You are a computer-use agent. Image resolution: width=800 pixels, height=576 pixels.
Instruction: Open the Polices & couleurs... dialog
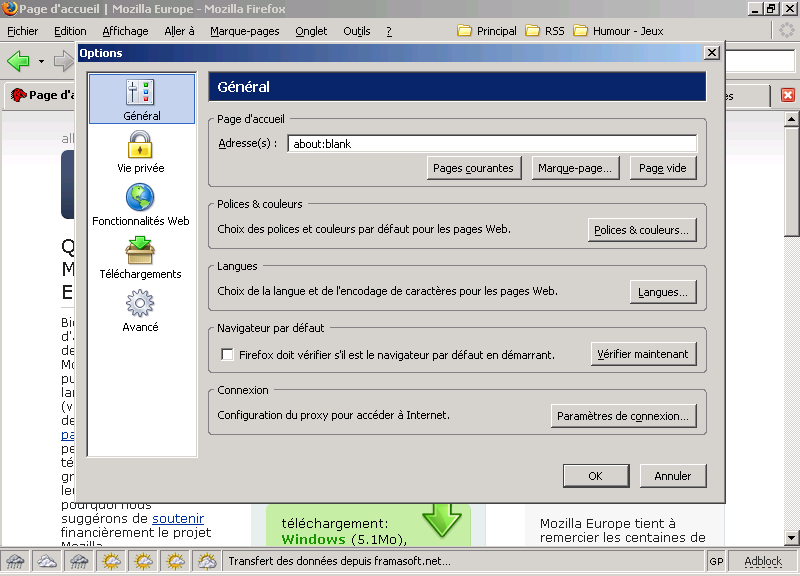(x=641, y=230)
